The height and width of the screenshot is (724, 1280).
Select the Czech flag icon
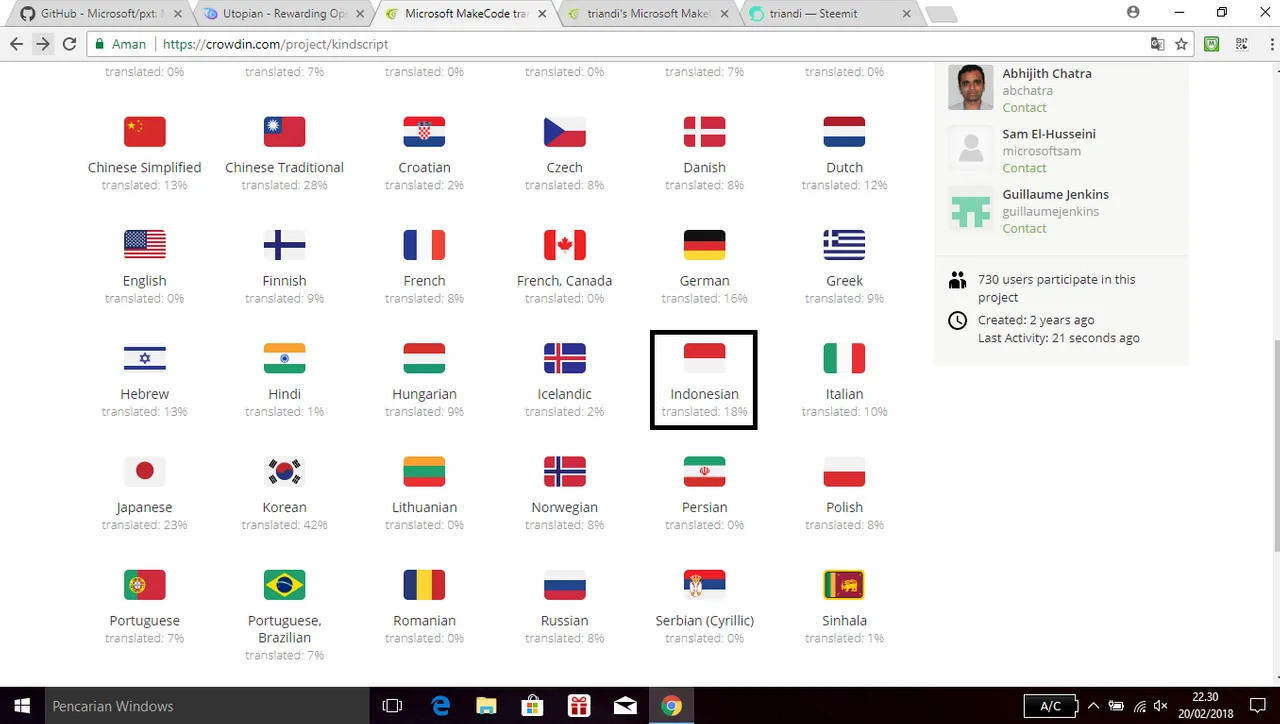coord(564,132)
